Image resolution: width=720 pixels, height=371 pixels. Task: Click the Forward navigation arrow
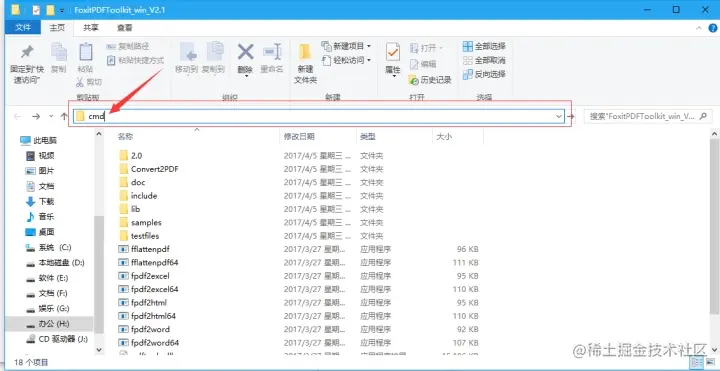click(36, 117)
